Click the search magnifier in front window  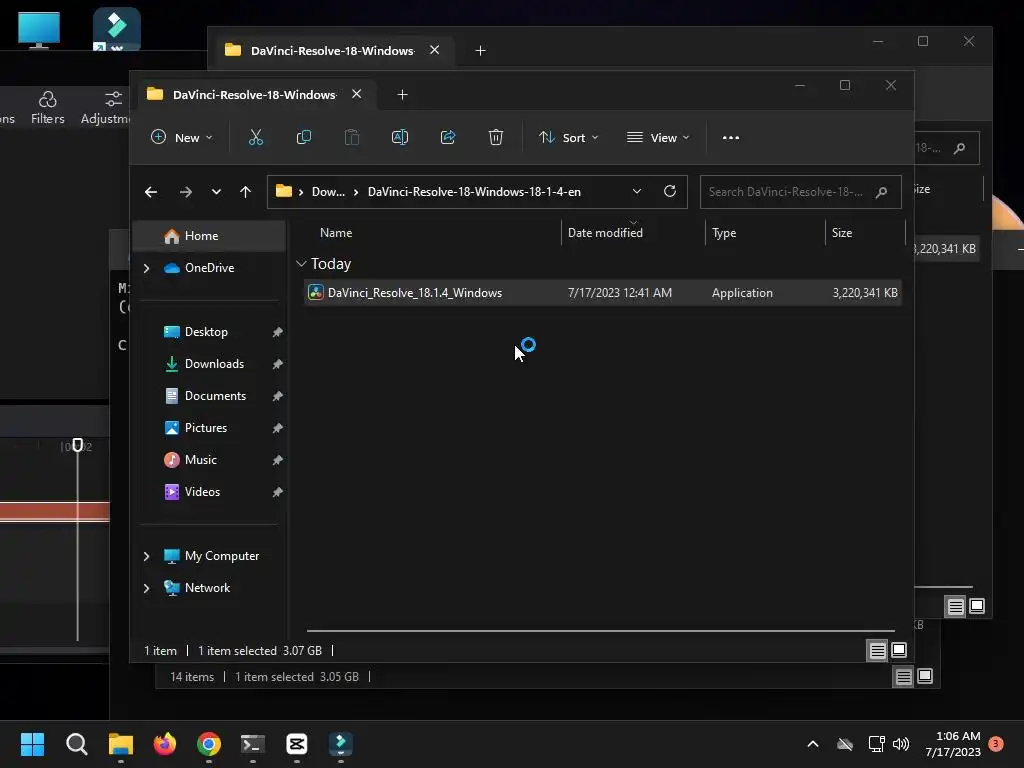tap(882, 192)
